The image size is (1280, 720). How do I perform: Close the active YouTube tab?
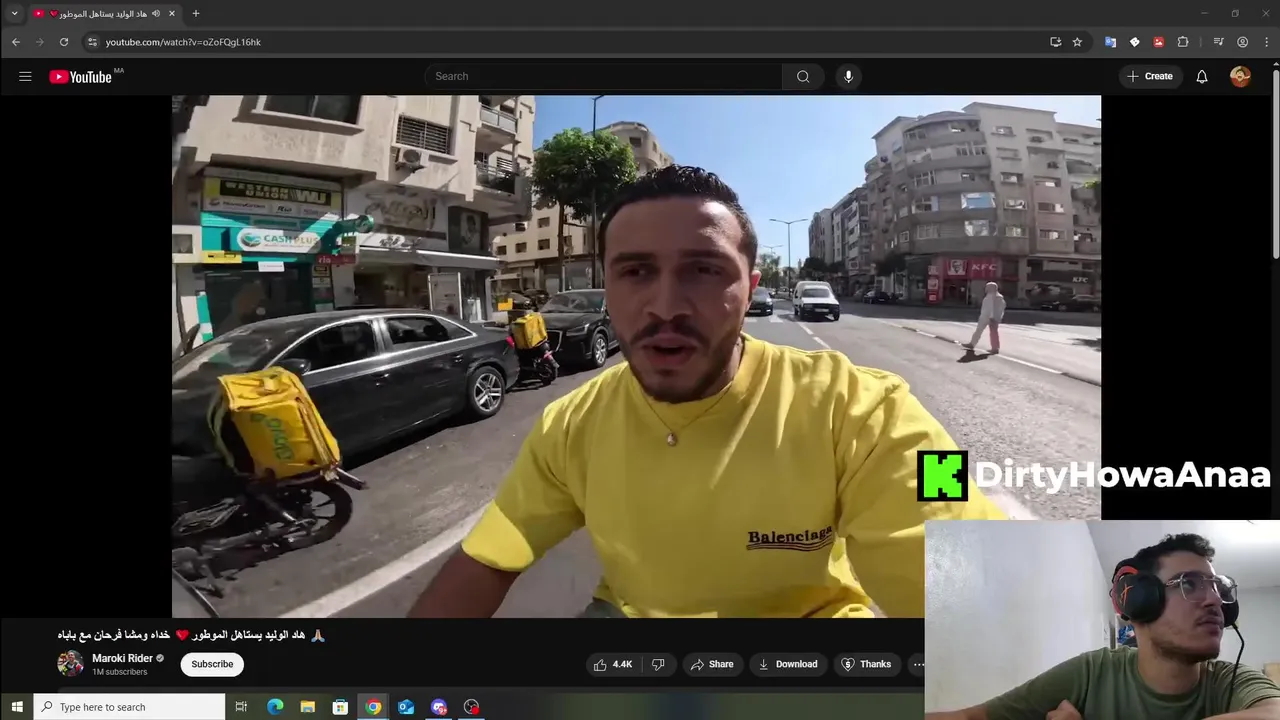(171, 13)
